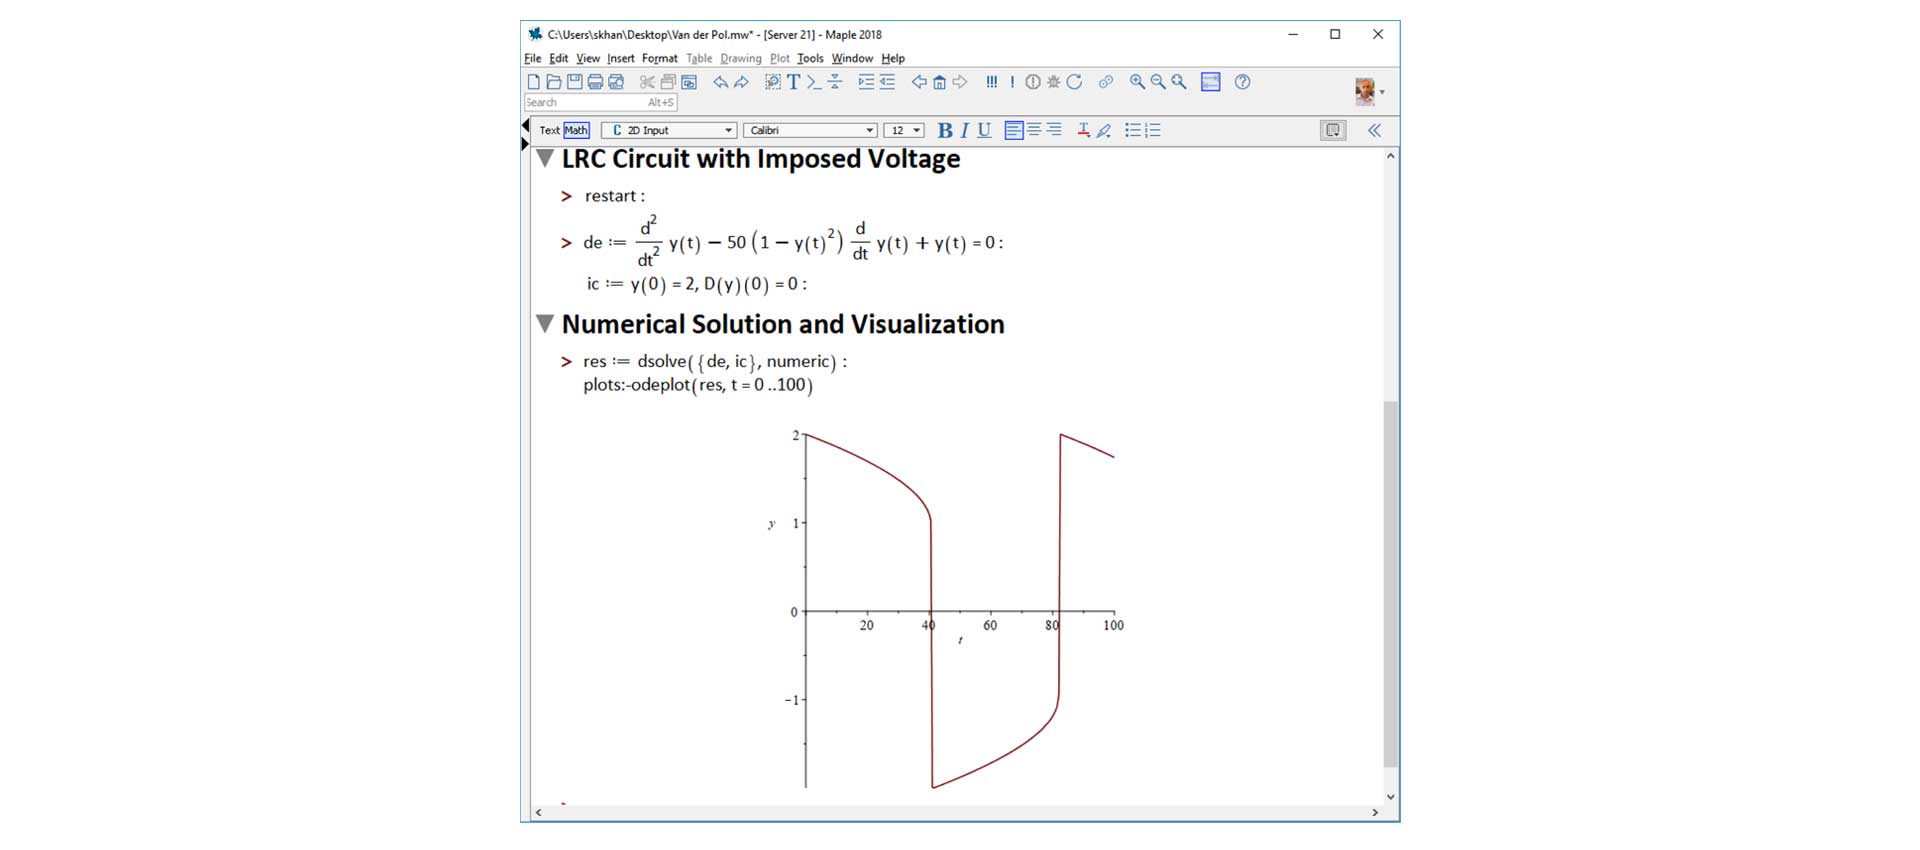Screen dimensions: 1920x850
Task: Indent section with the indent icon
Action: (x=866, y=82)
